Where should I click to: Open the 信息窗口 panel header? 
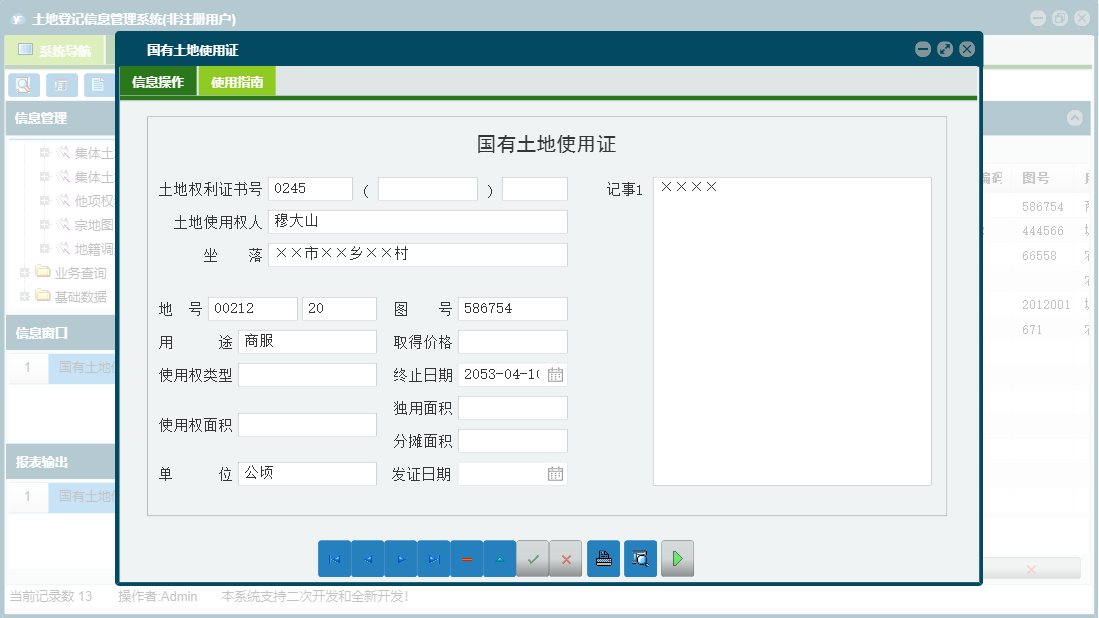pyautogui.click(x=60, y=333)
